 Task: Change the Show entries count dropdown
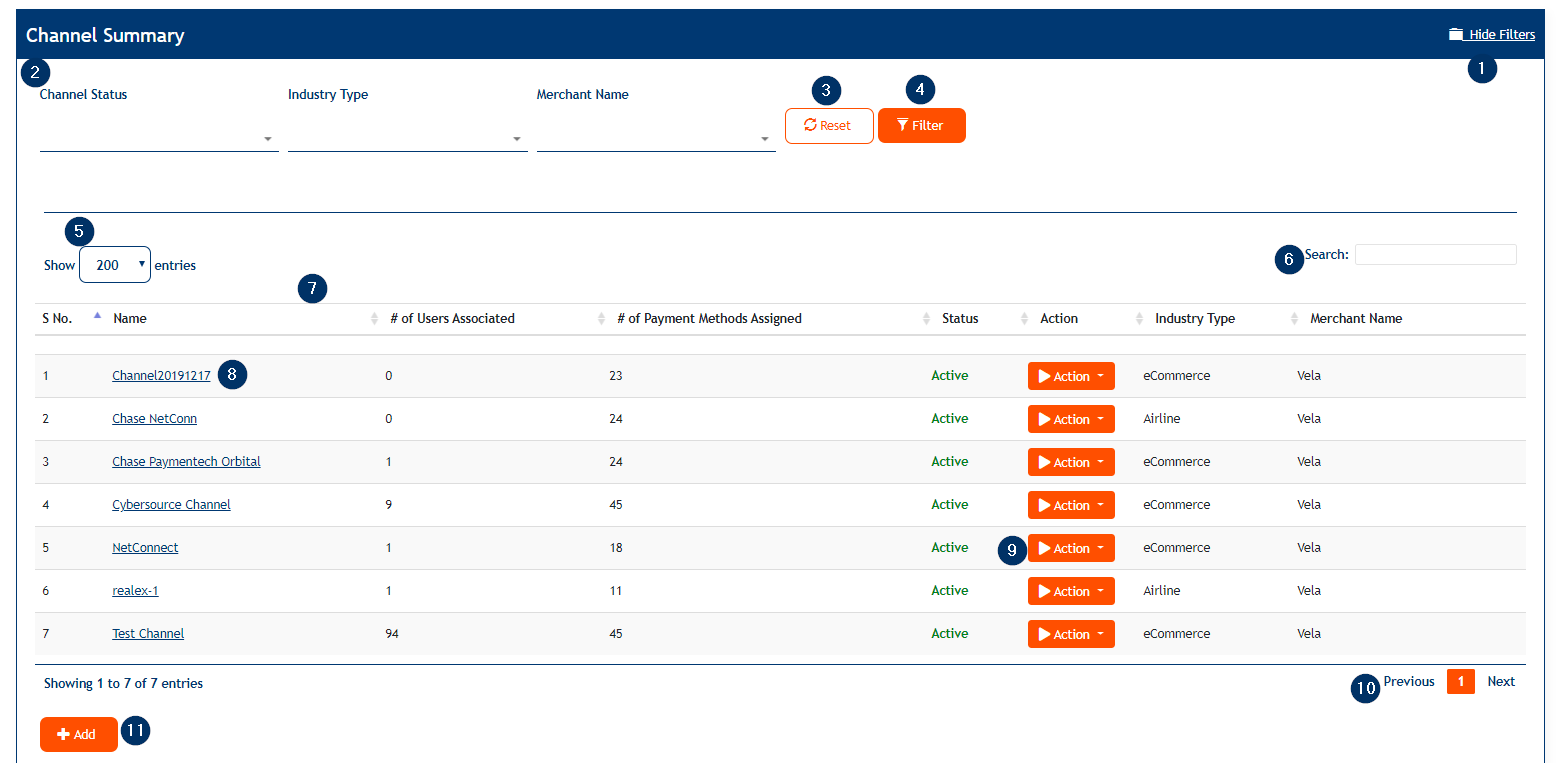tap(115, 265)
